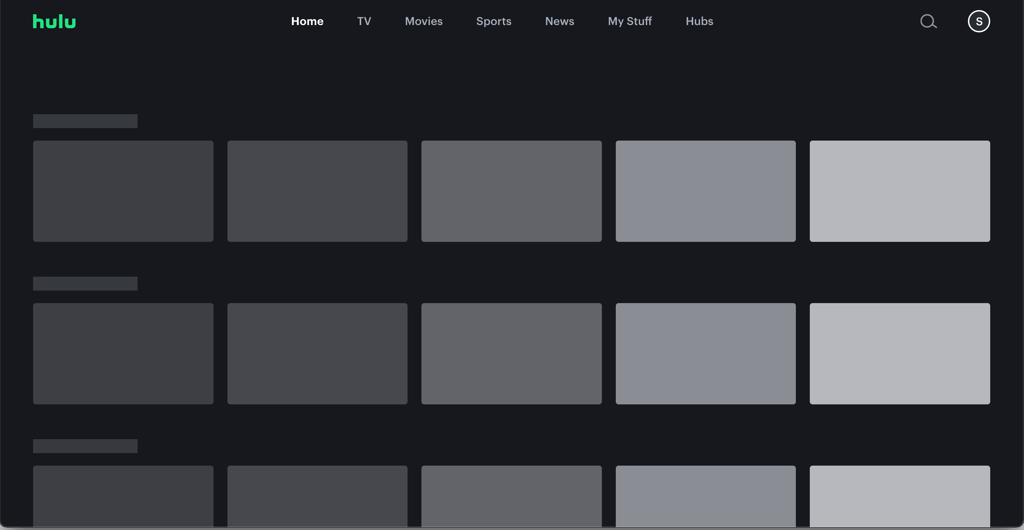Open the TV nav item

[364, 22]
